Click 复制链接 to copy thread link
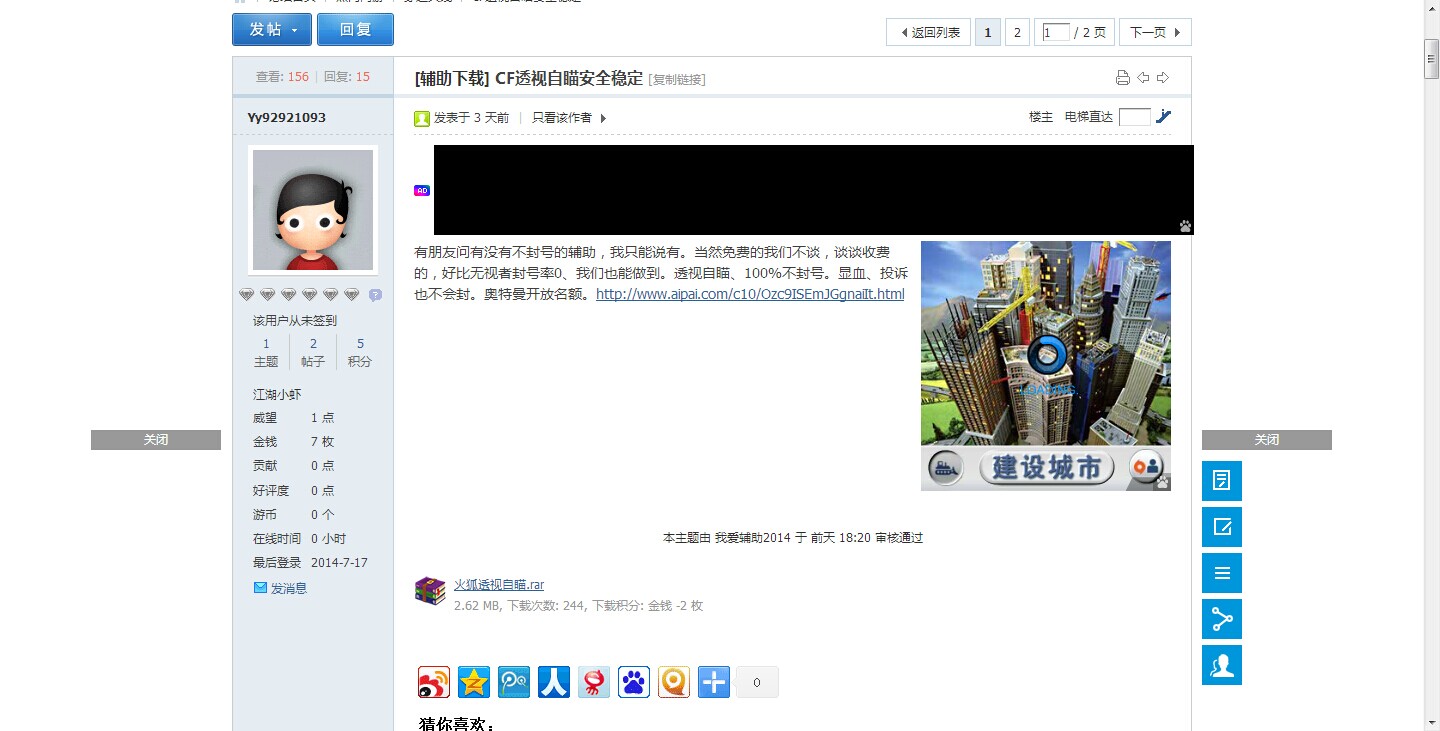Image resolution: width=1440 pixels, height=731 pixels. 677,80
